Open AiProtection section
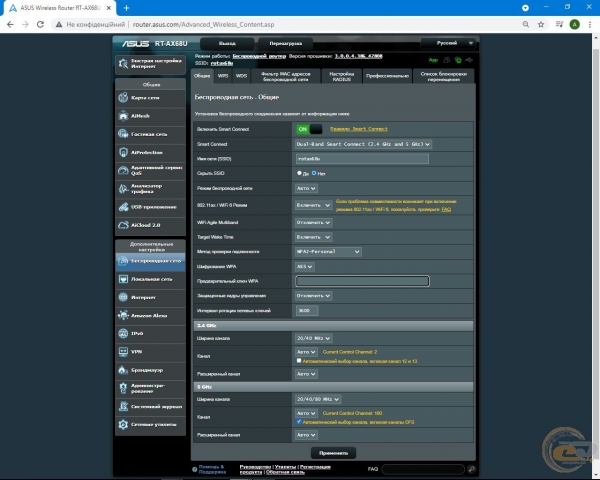 pyautogui.click(x=150, y=152)
